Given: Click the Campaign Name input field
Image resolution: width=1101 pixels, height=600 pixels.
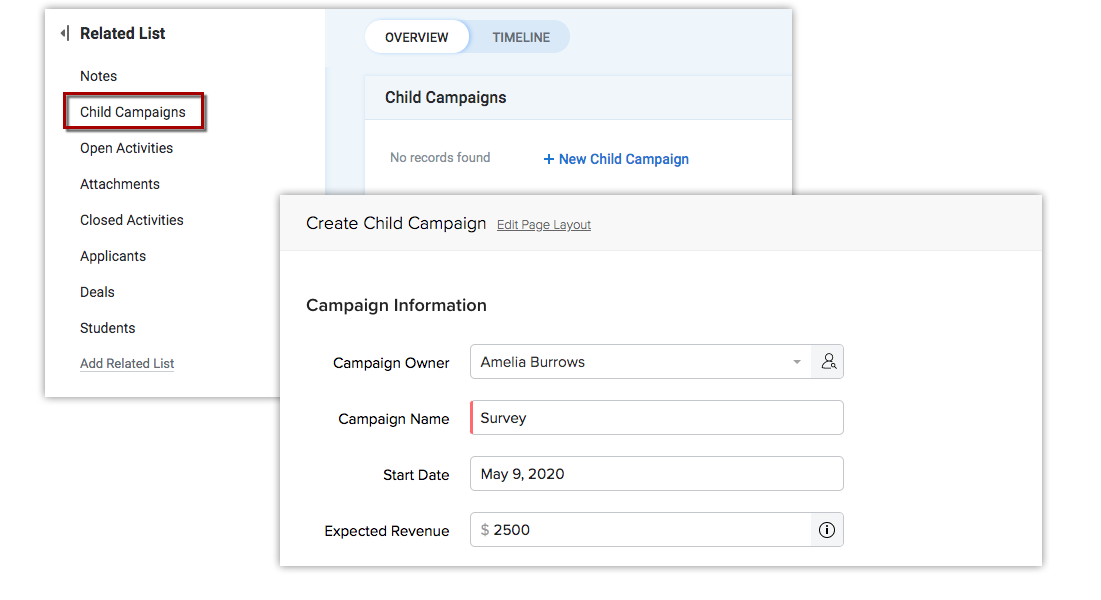Looking at the screenshot, I should pos(656,418).
